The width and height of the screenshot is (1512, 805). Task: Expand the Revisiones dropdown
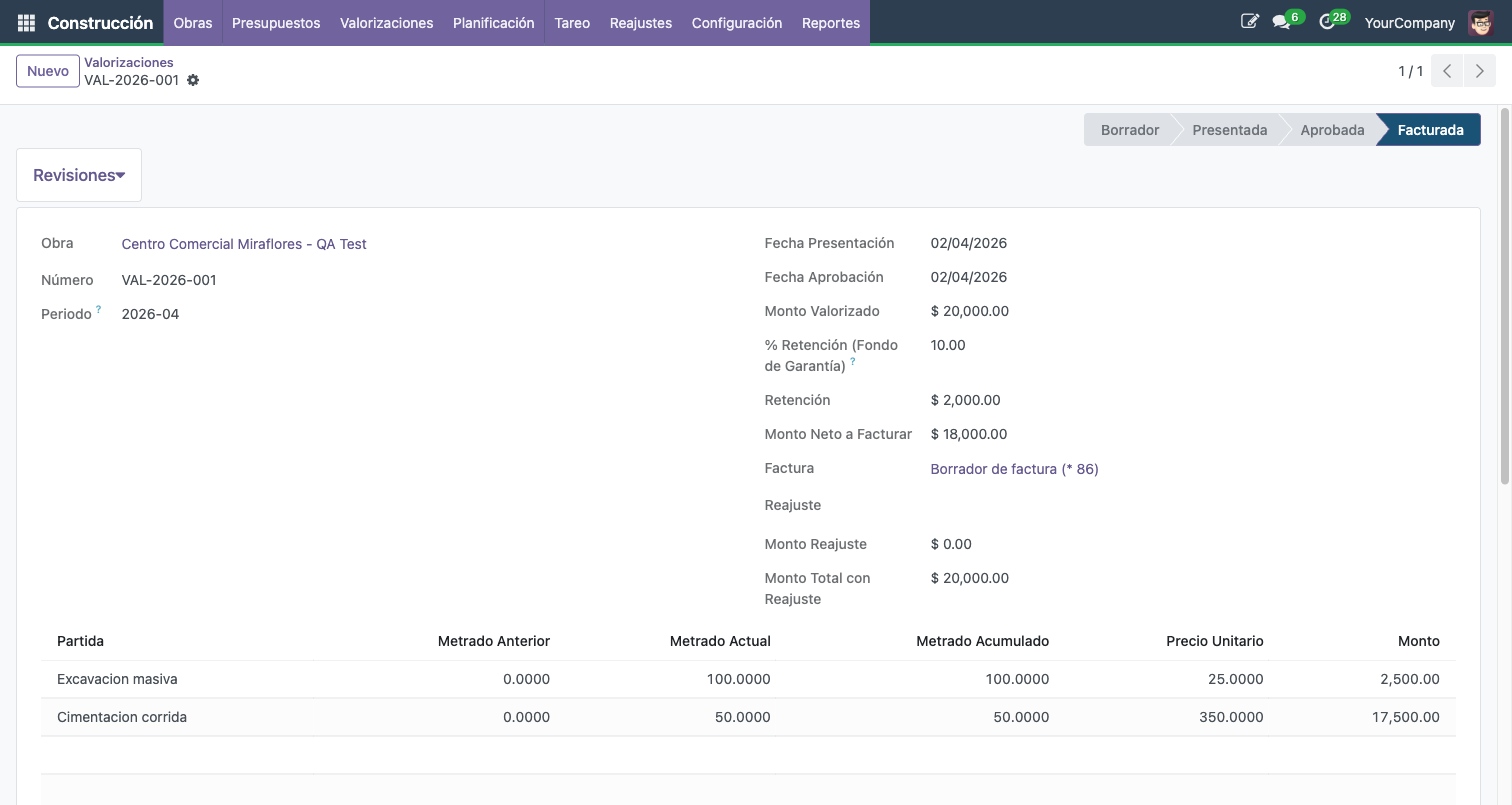pyautogui.click(x=79, y=175)
